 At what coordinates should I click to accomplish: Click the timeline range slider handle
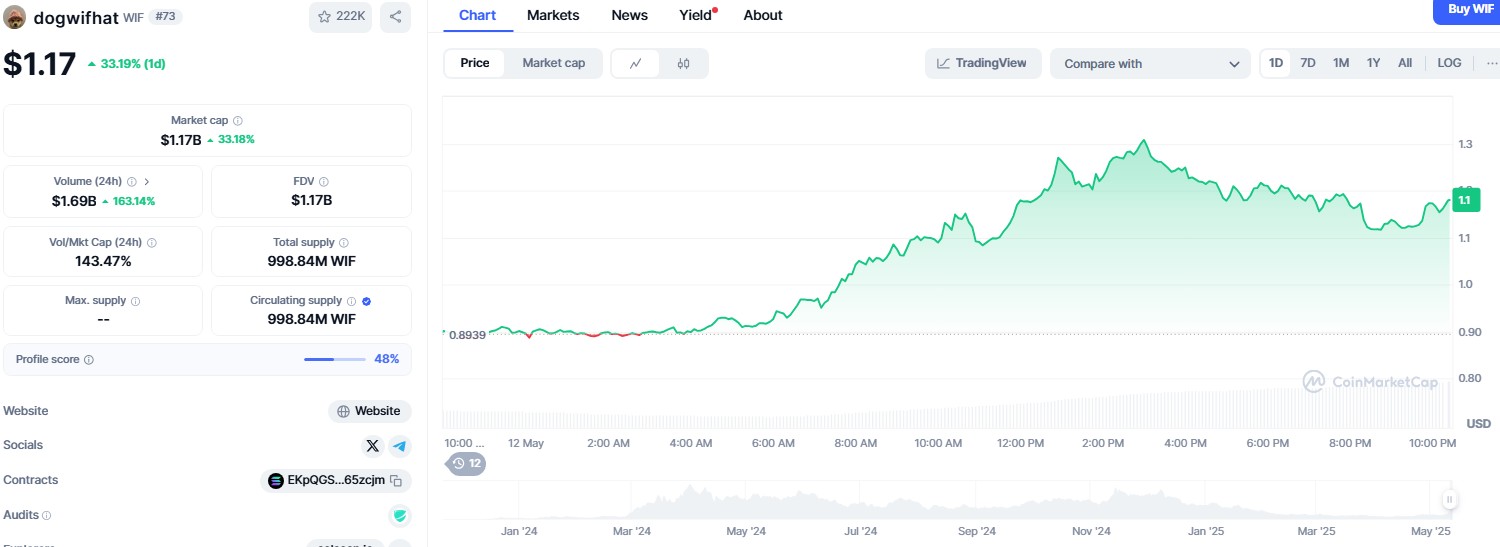click(1448, 500)
